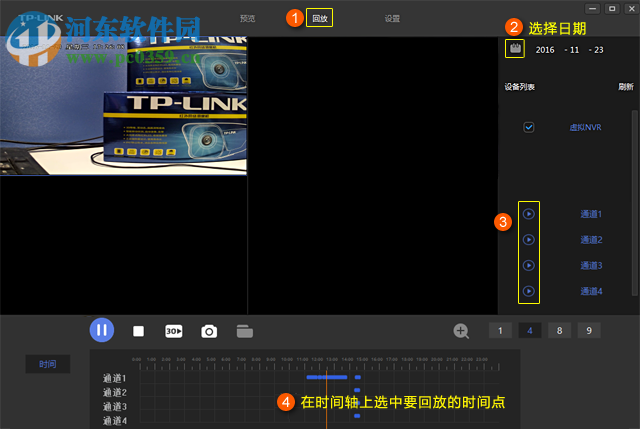Click the year 2016 date field
The image size is (640, 429).
[545, 50]
